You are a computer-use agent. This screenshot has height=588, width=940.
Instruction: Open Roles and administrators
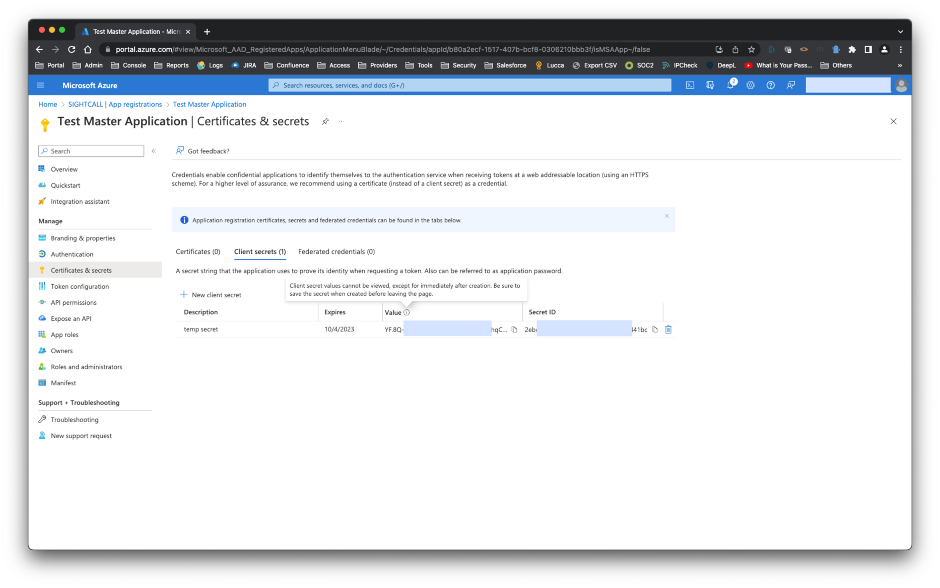click(x=86, y=367)
